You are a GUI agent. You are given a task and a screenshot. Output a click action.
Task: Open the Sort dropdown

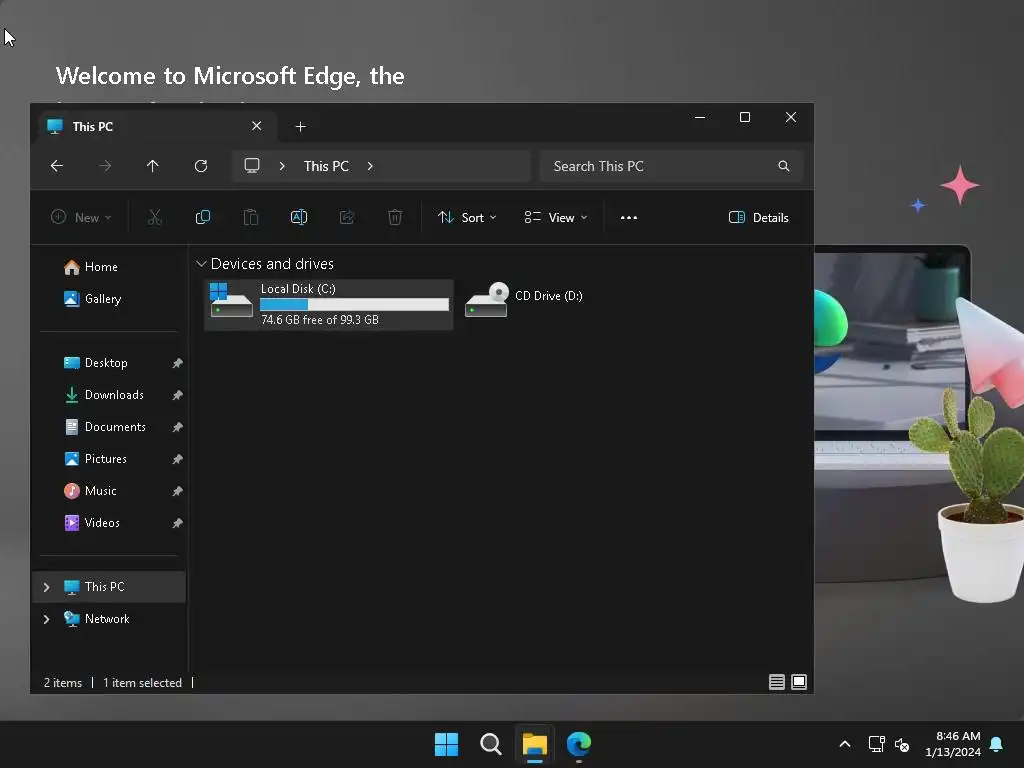[x=468, y=217]
